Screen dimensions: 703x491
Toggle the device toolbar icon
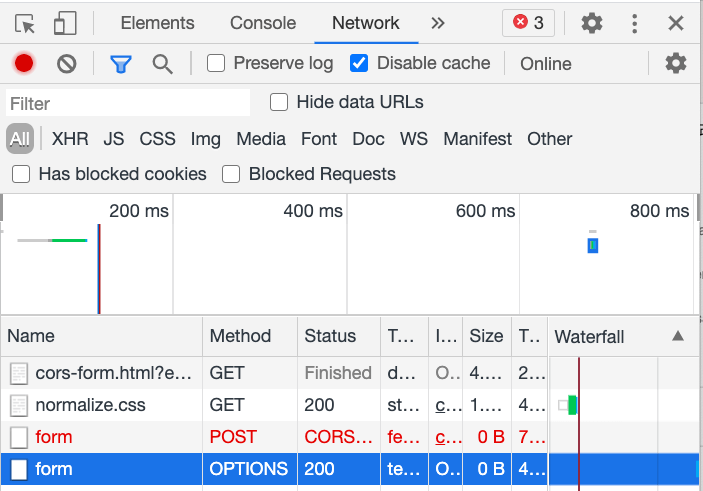65,23
